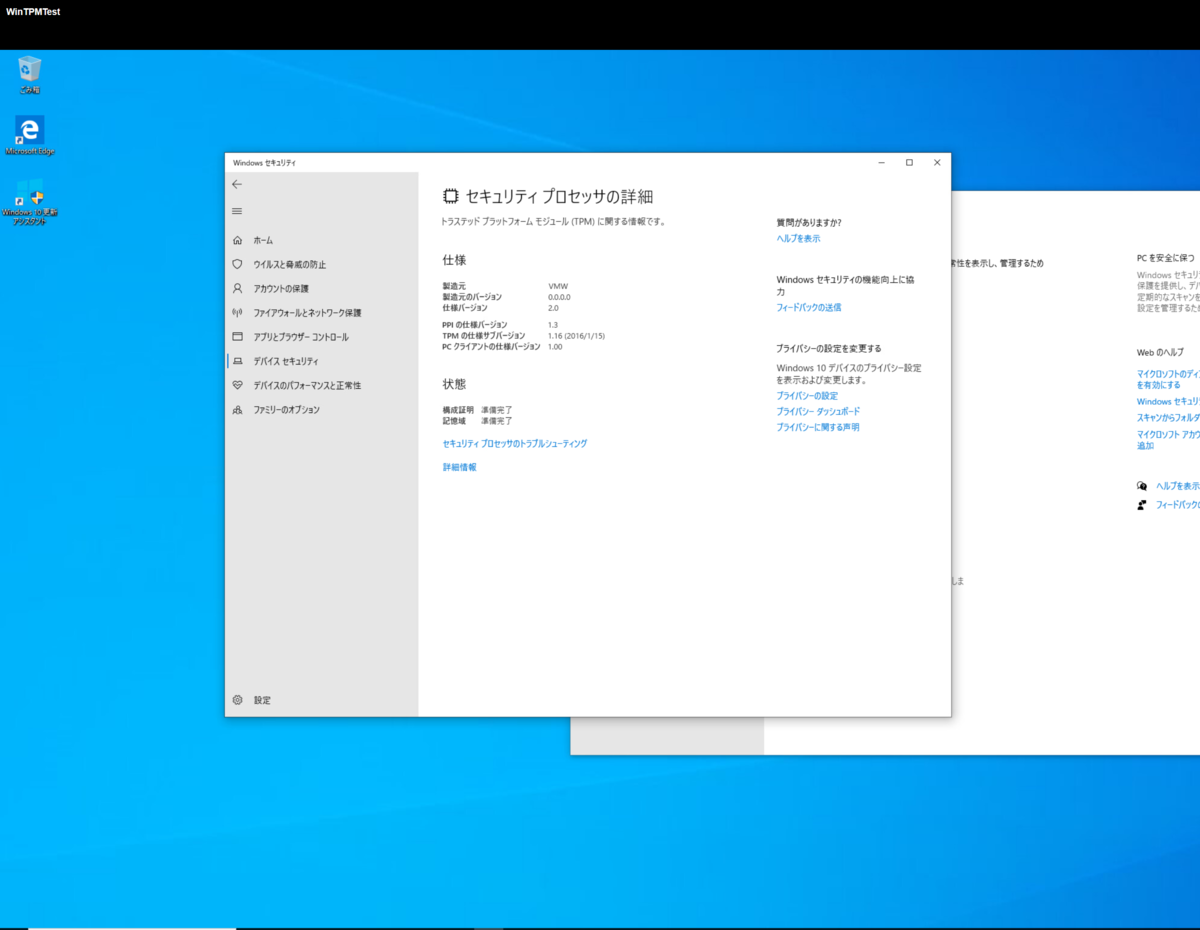Click the chip icon beside the セキュリティ プロセッサの詳細 title
The width and height of the screenshot is (1200, 930).
(x=451, y=197)
